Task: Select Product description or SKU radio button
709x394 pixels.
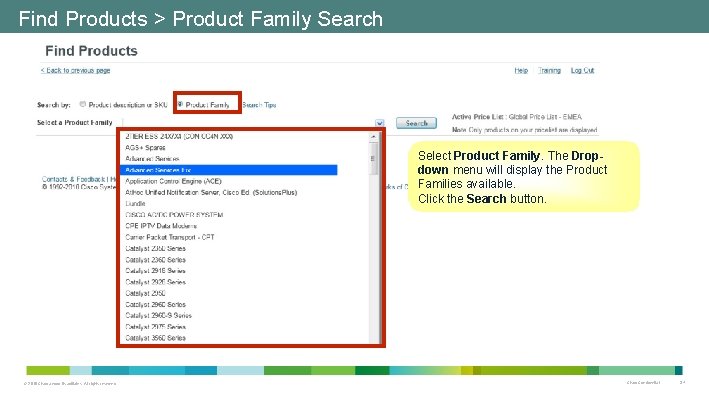Action: point(83,104)
